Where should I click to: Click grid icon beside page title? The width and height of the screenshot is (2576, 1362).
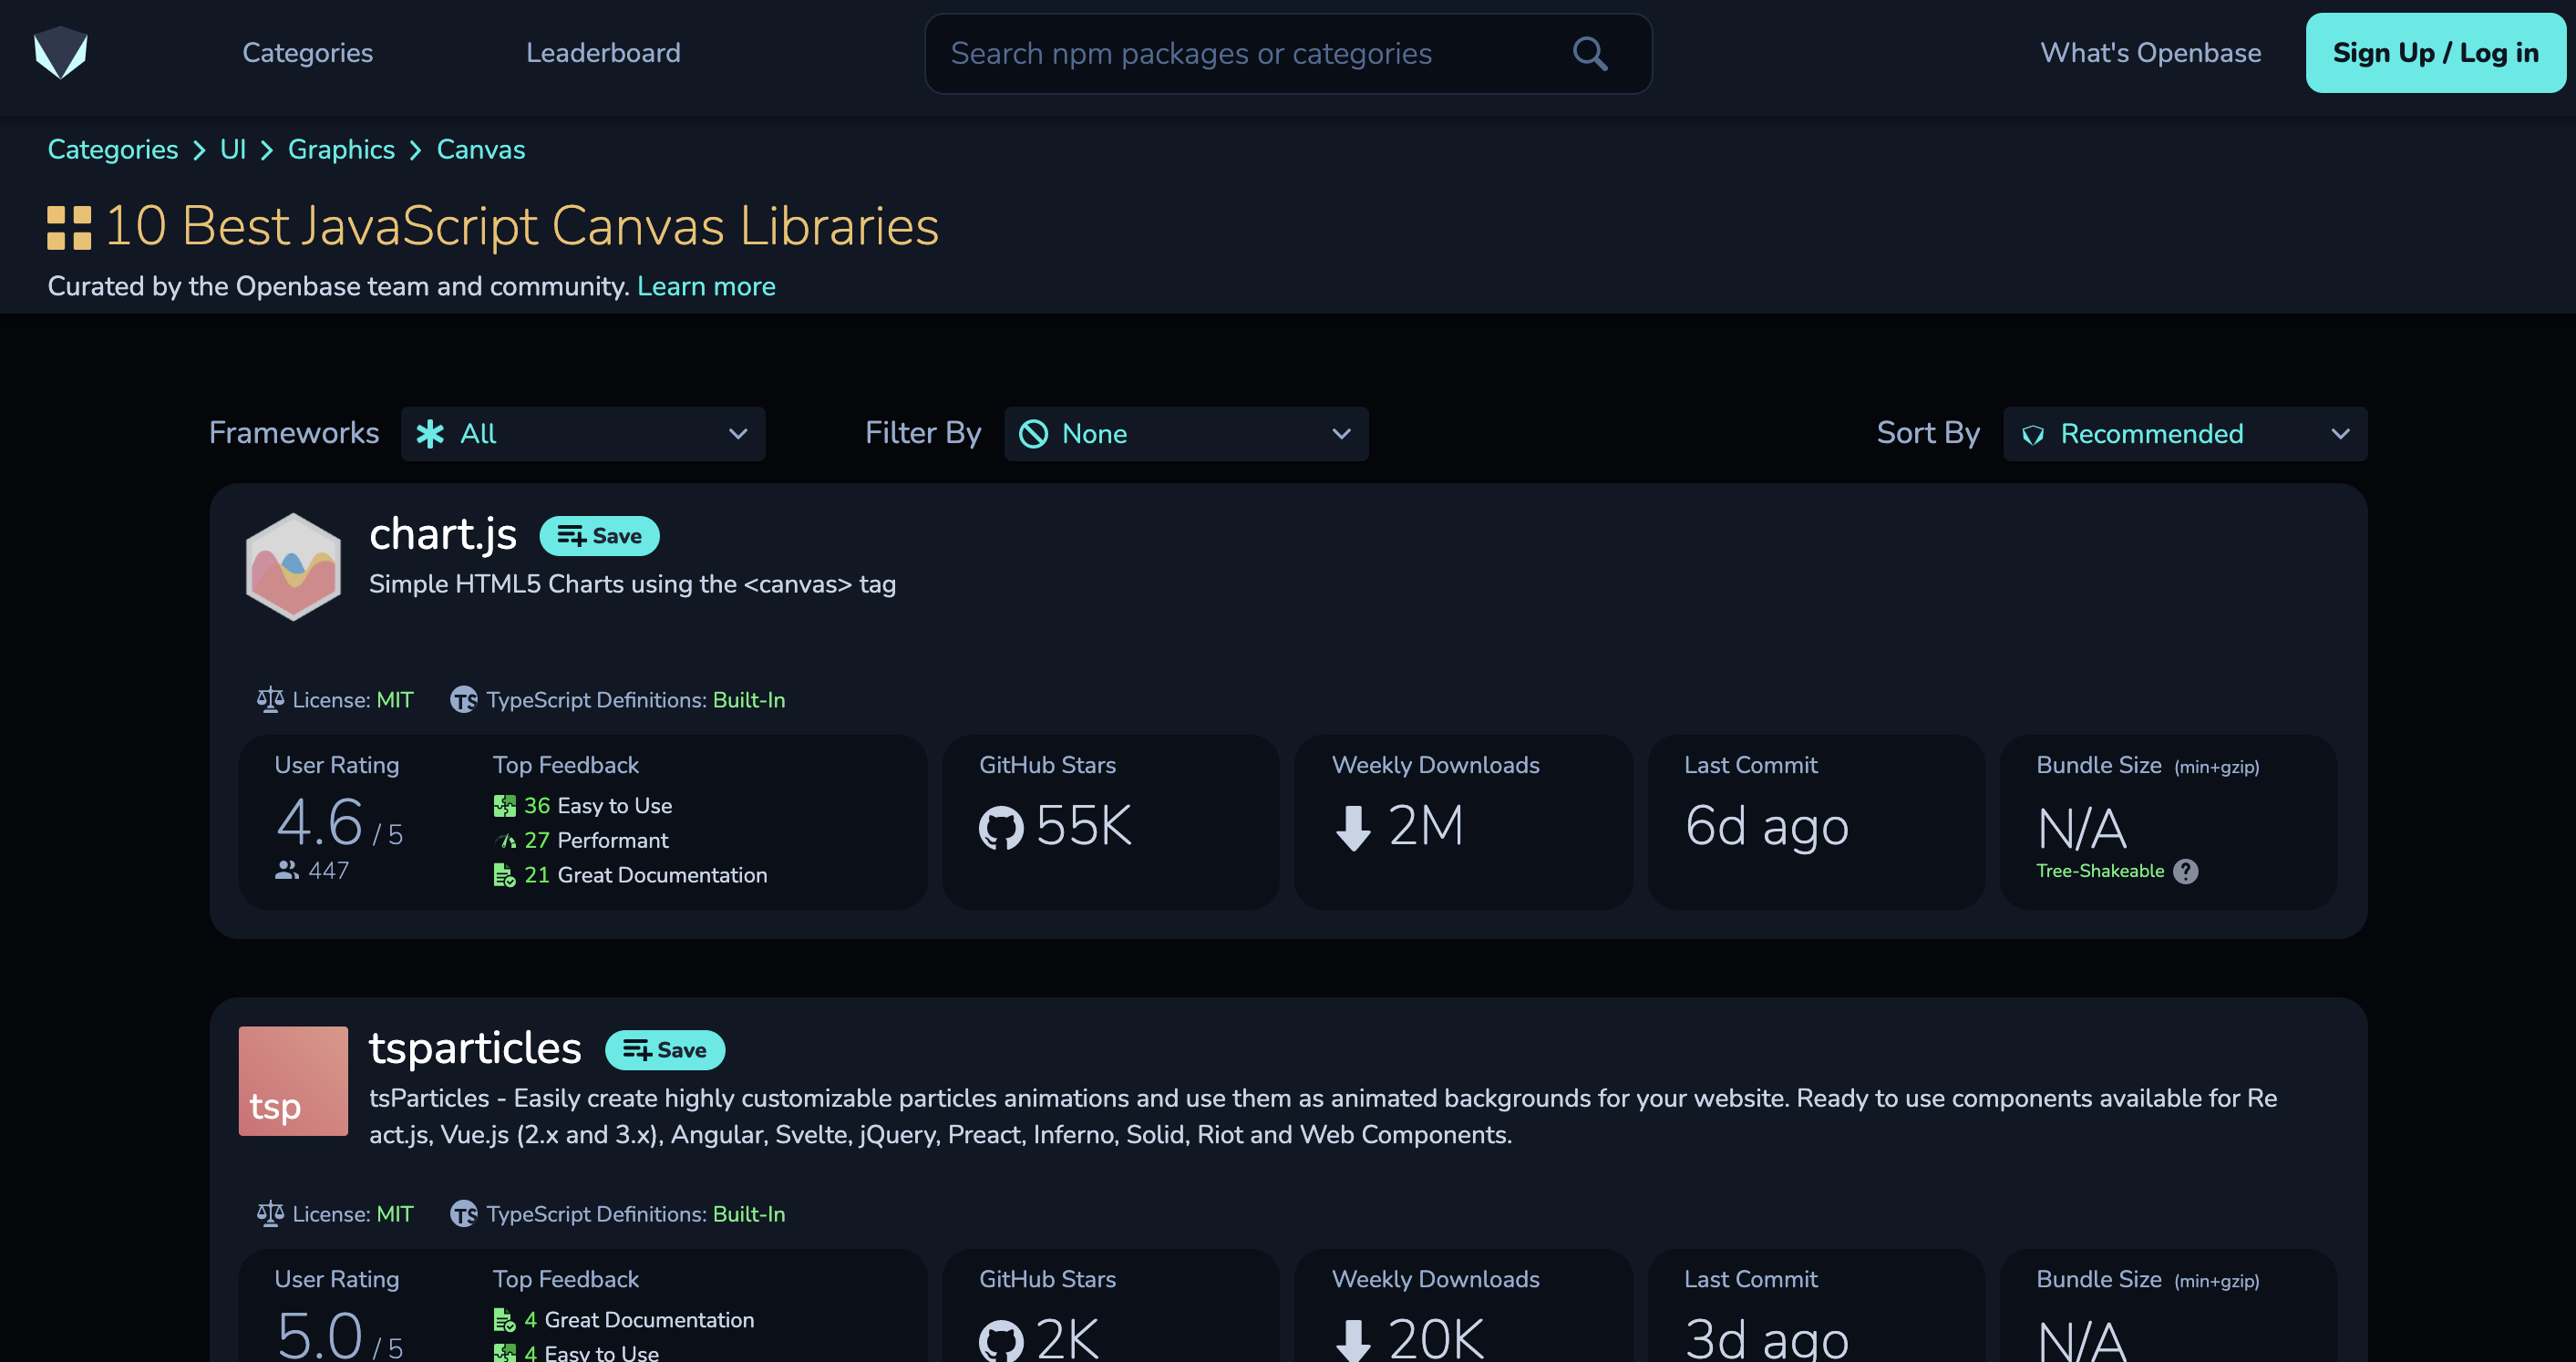[69, 227]
